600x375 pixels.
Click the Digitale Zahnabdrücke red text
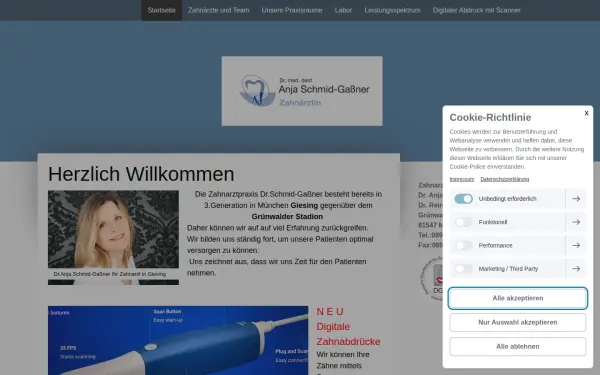(x=348, y=334)
